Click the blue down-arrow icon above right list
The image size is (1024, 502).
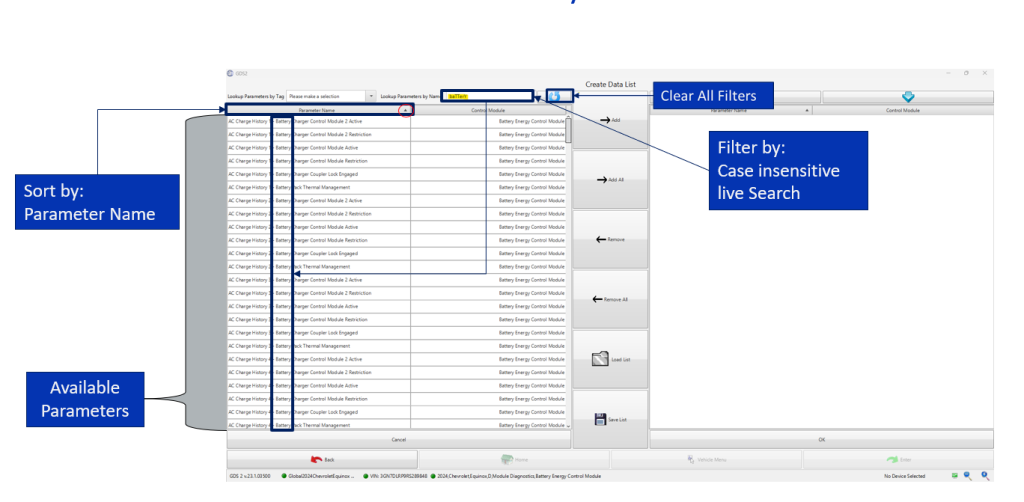click(x=908, y=97)
